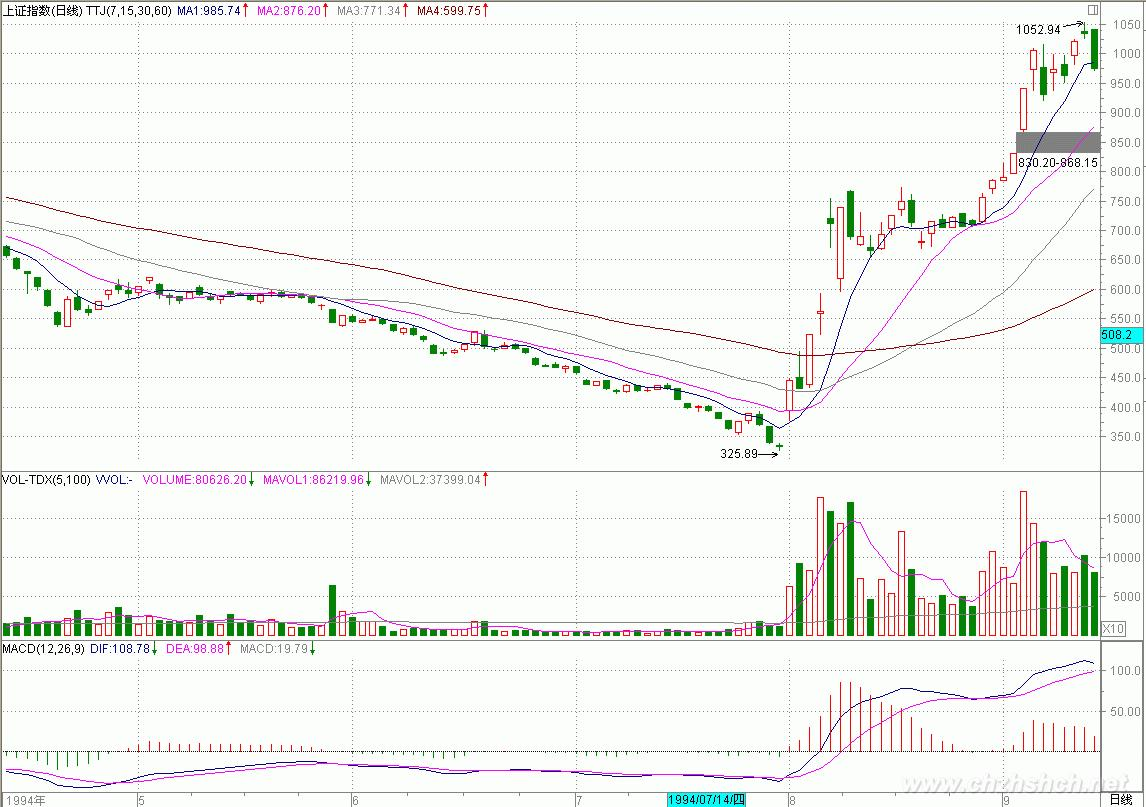Click the 上证指数(日线) chart title
This screenshot has width=1146, height=807.
43,10
